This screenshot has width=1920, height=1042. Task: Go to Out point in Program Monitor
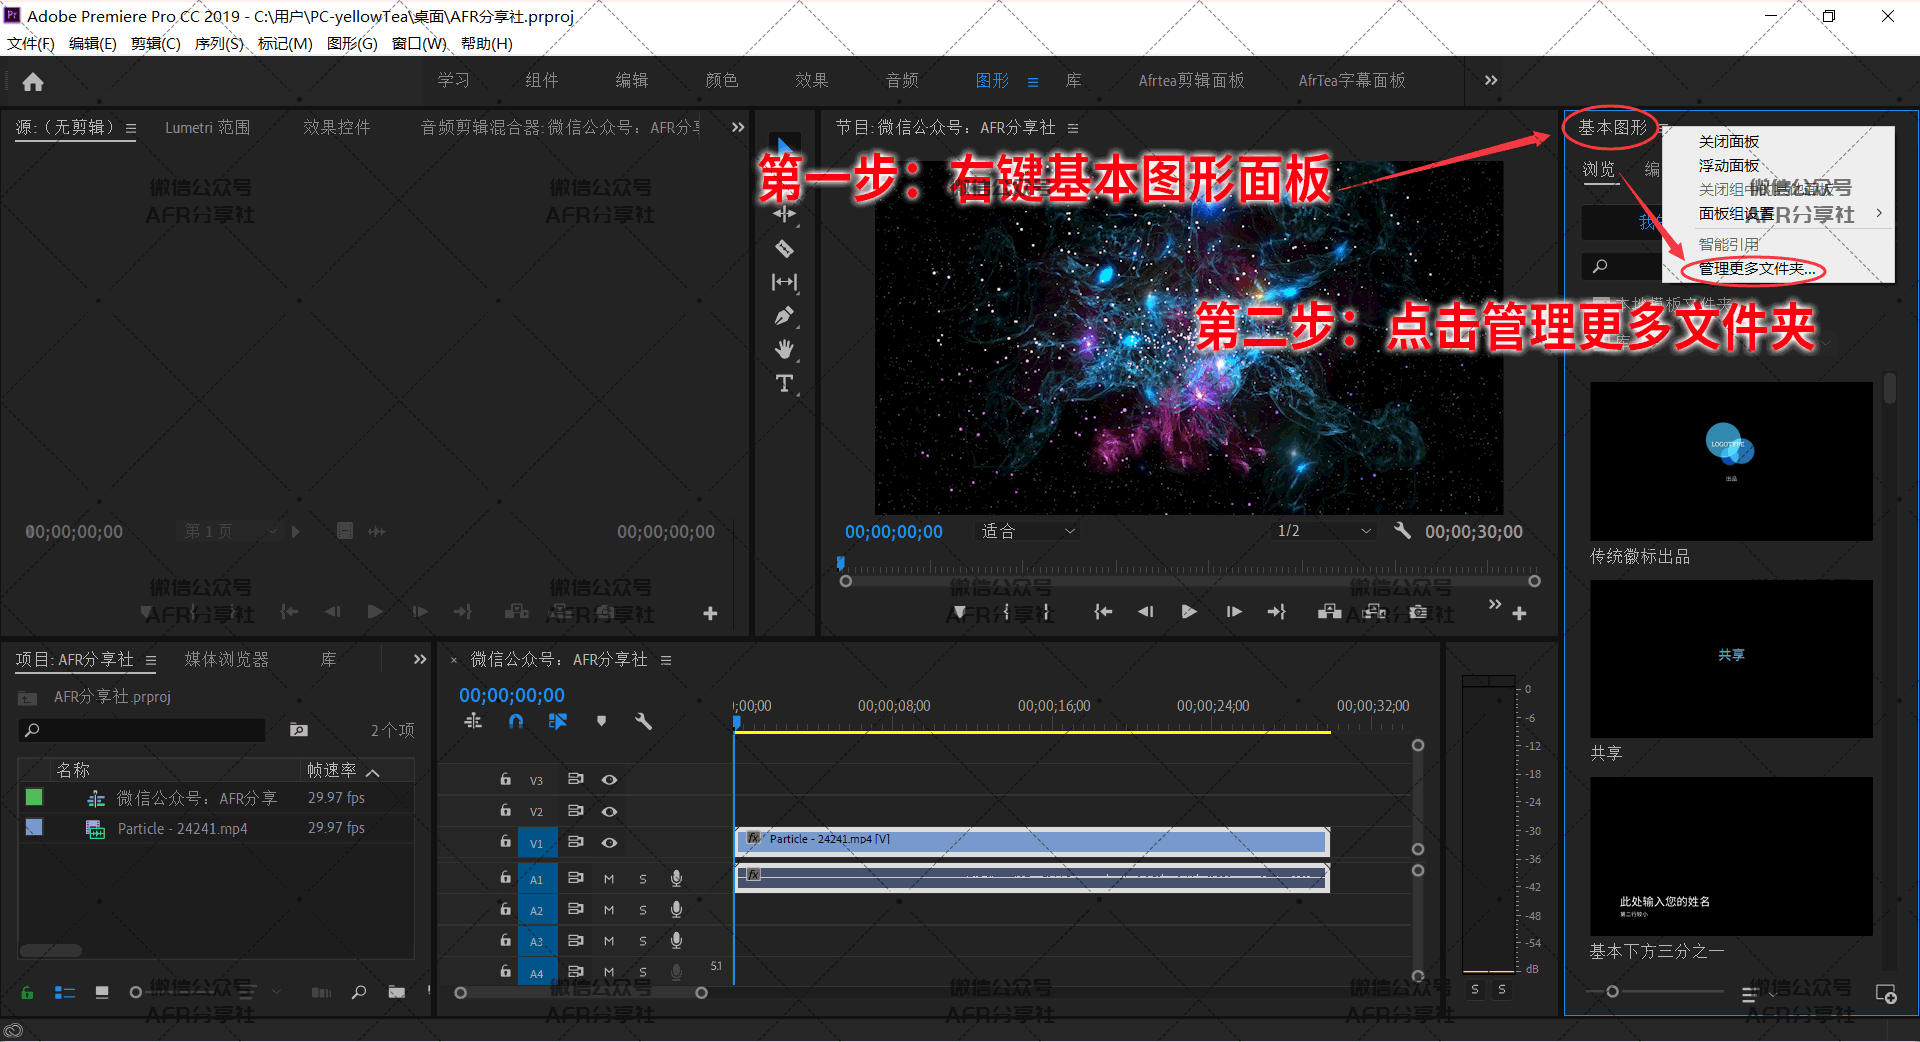1277,612
